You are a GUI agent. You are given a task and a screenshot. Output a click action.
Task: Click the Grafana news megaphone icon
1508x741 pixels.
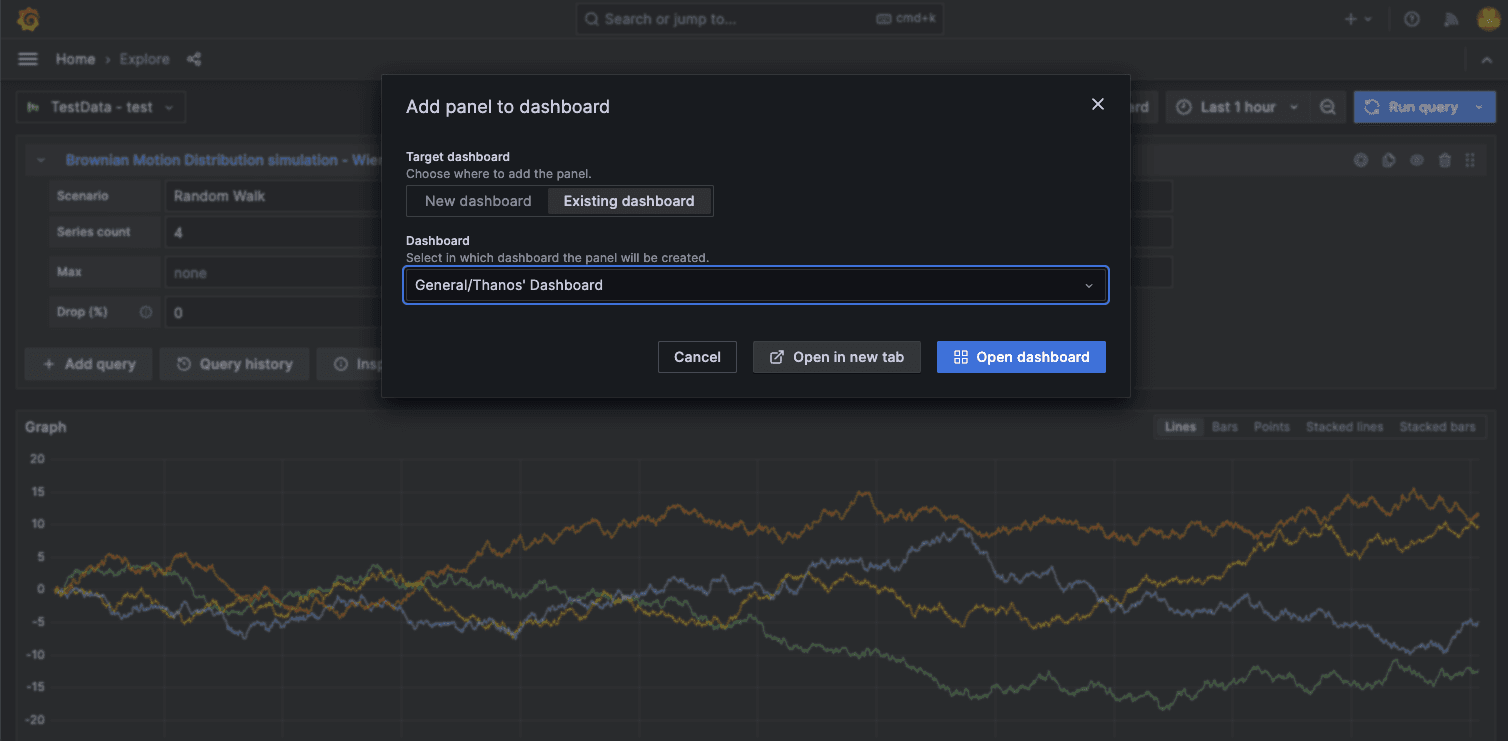[1451, 18]
